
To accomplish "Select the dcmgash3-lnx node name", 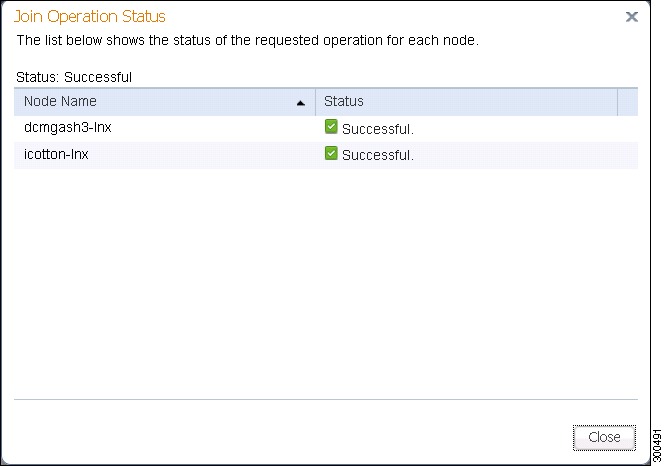I will click(x=68, y=128).
